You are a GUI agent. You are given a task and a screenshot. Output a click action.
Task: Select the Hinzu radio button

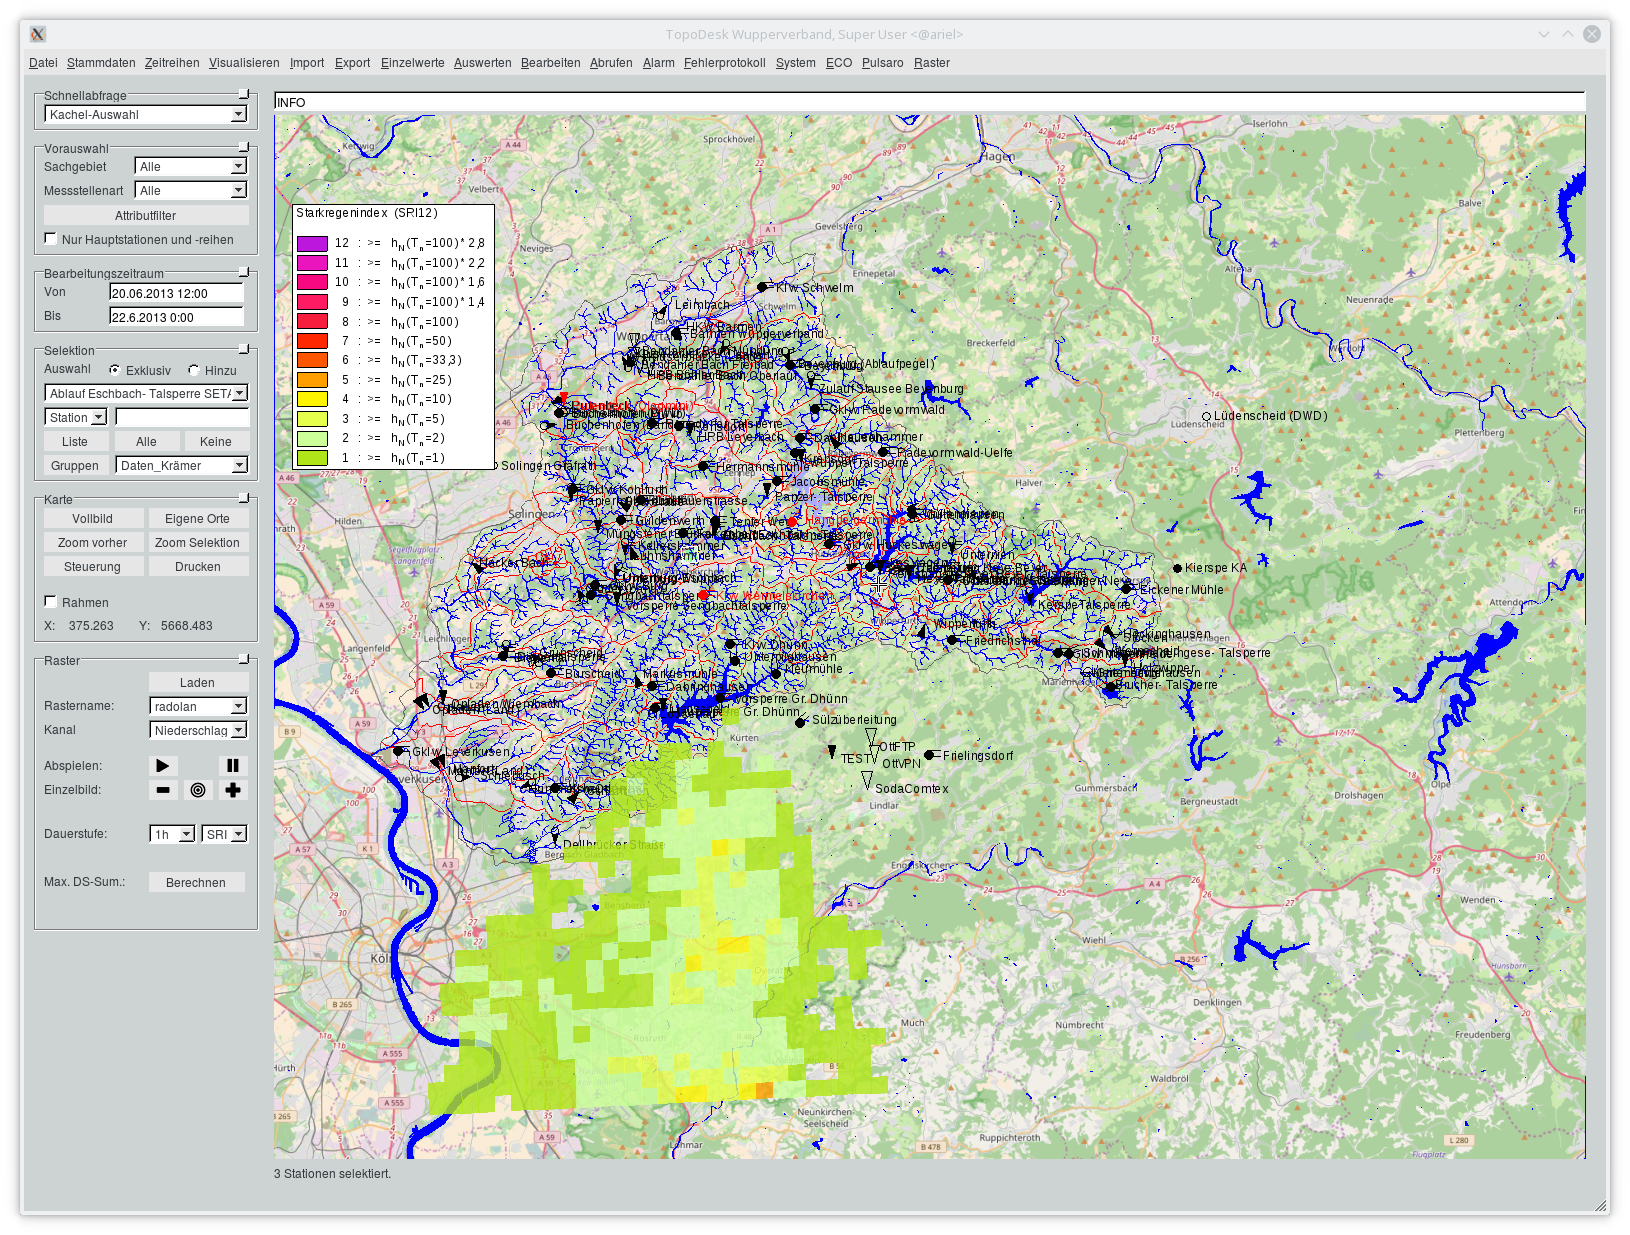(194, 370)
